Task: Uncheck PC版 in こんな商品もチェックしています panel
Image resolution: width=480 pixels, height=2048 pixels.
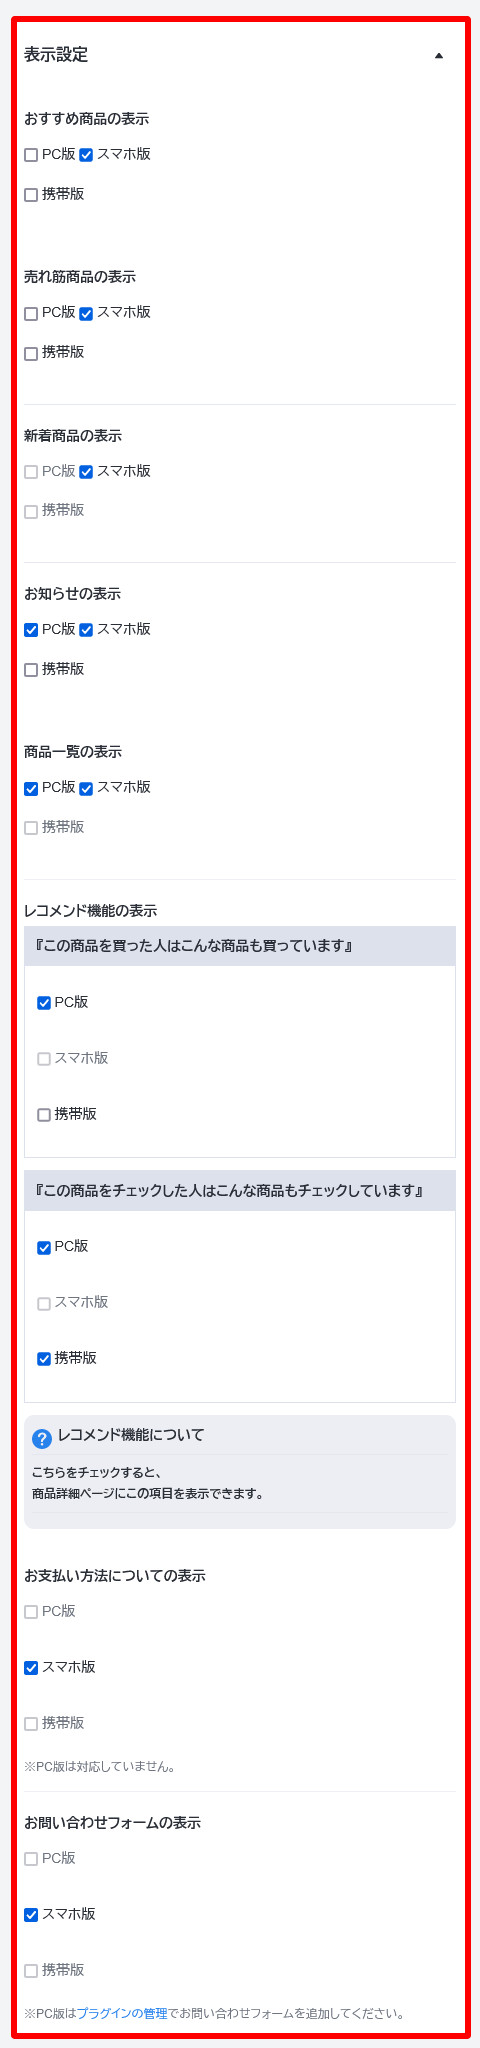Action: [44, 1247]
